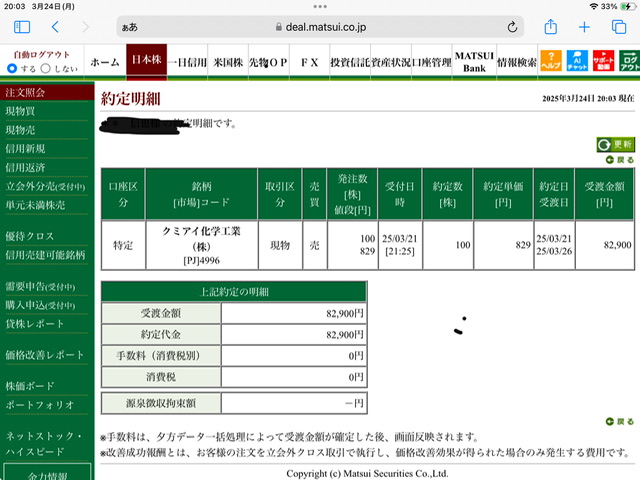Go back with Safari back arrow
This screenshot has height=480, width=640.
pos(55,27)
